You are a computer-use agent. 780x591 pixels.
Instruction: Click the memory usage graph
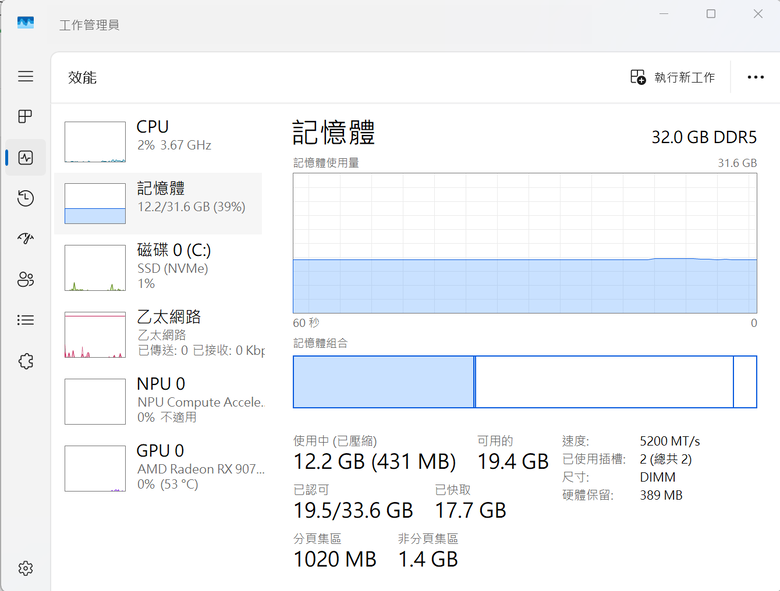pos(525,243)
